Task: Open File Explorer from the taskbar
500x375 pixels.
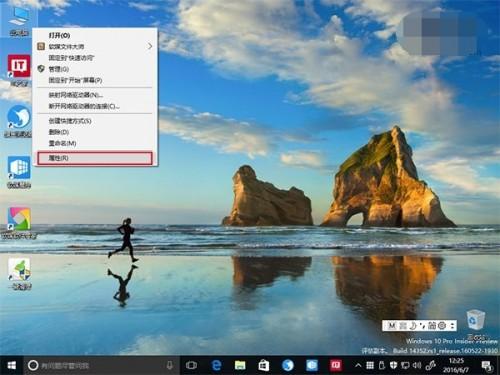Action: [240, 366]
